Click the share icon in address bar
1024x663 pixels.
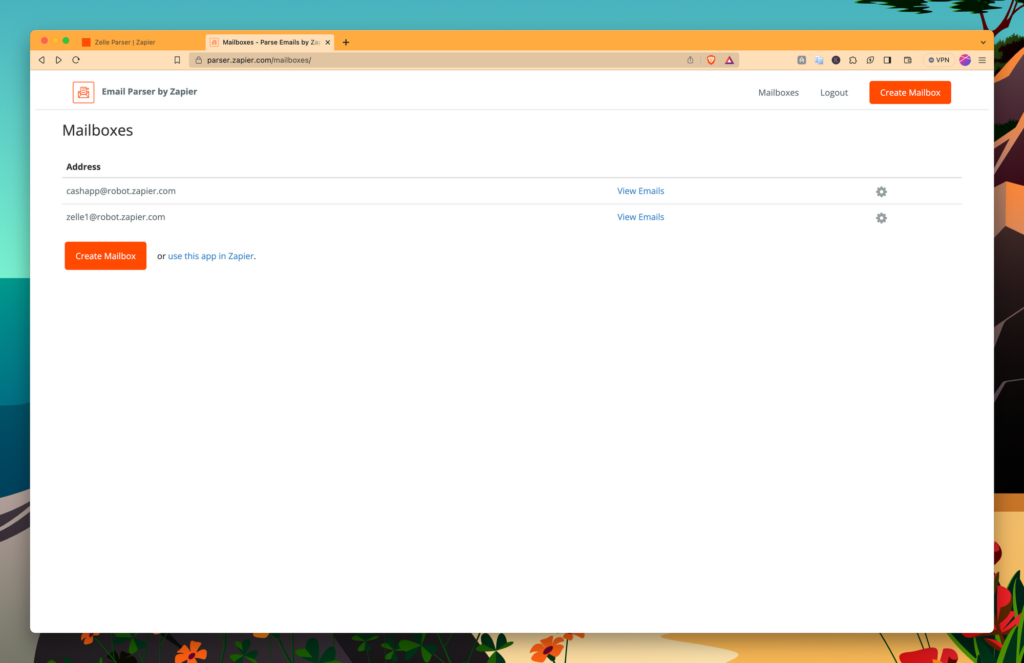690,60
